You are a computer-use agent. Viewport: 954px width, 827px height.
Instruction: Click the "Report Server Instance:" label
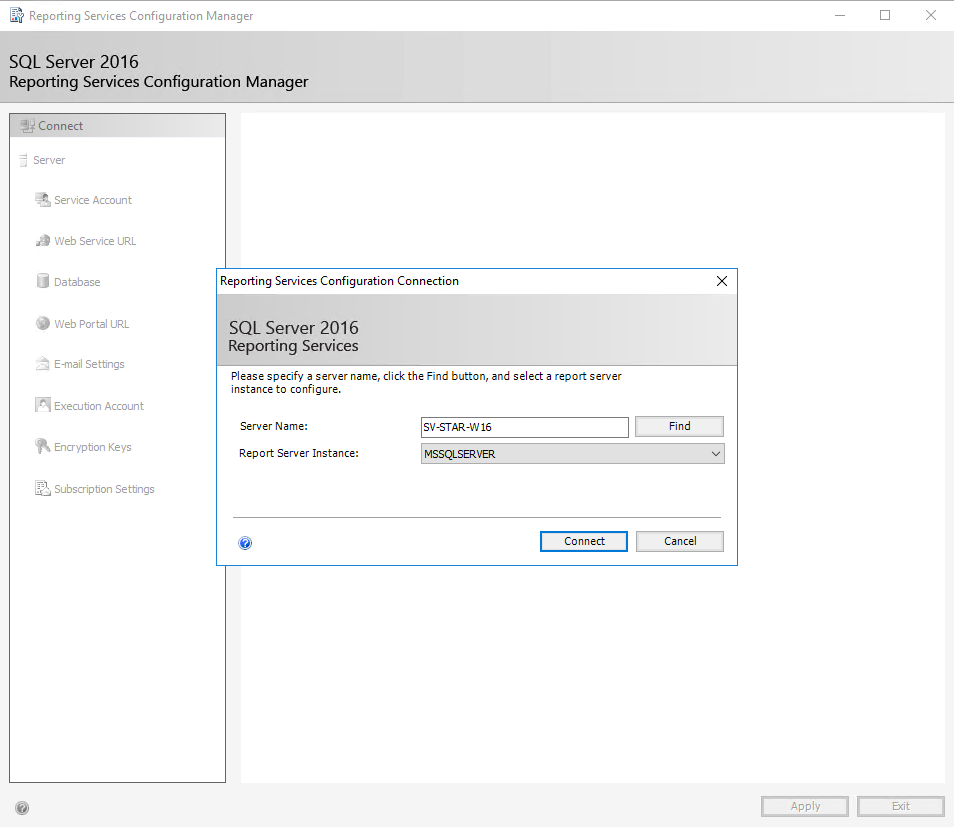coord(299,453)
